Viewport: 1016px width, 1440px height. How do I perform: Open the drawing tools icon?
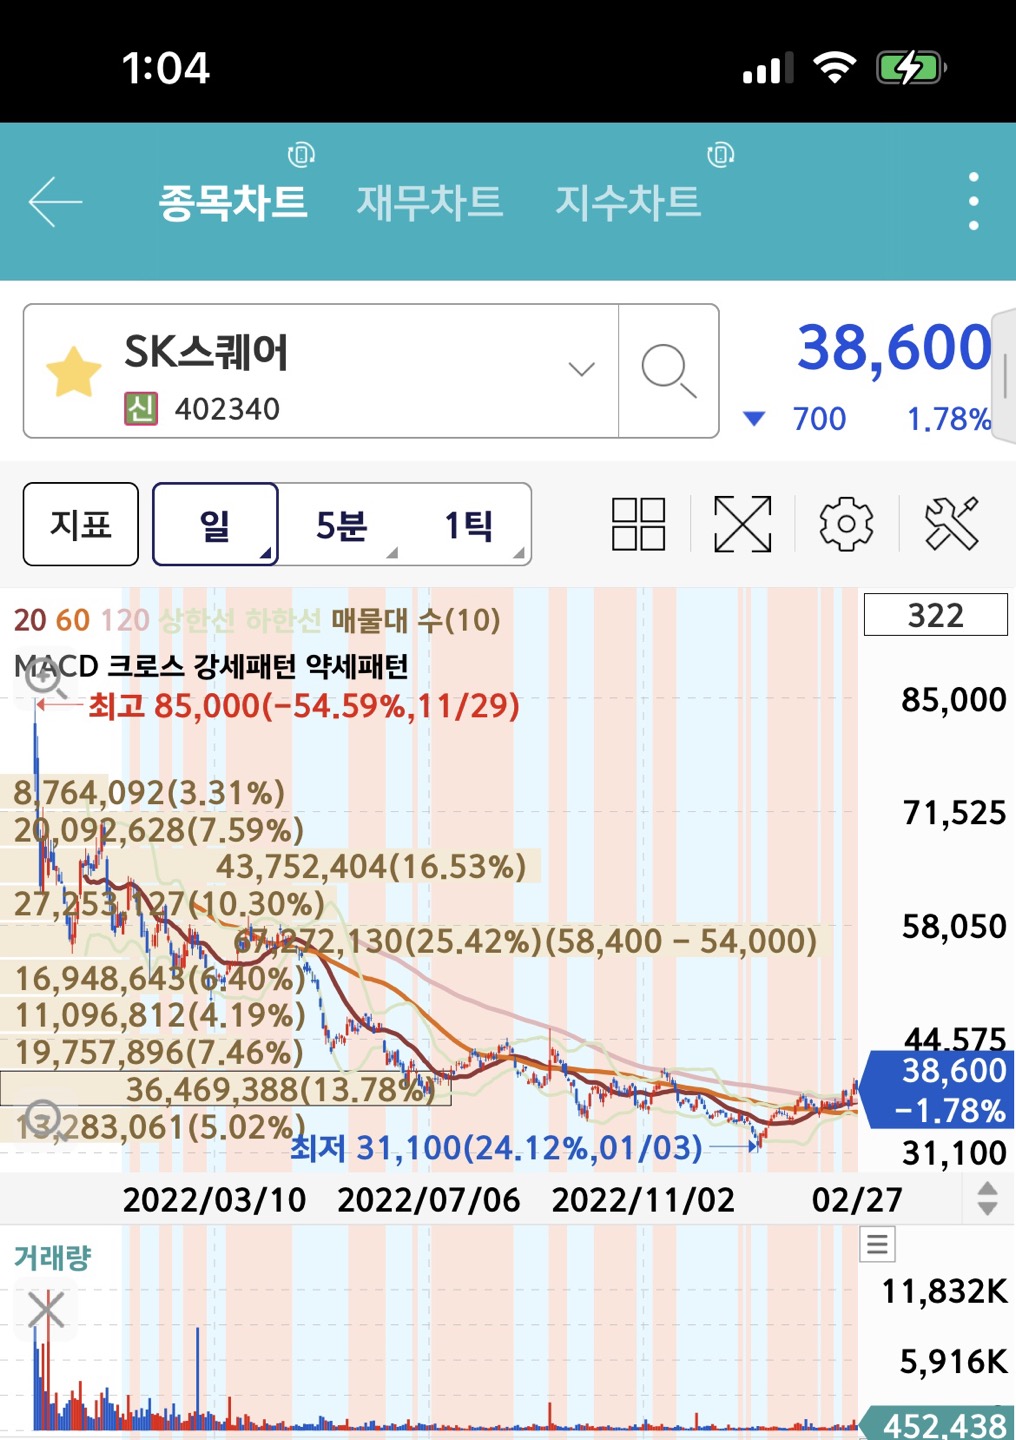[951, 524]
